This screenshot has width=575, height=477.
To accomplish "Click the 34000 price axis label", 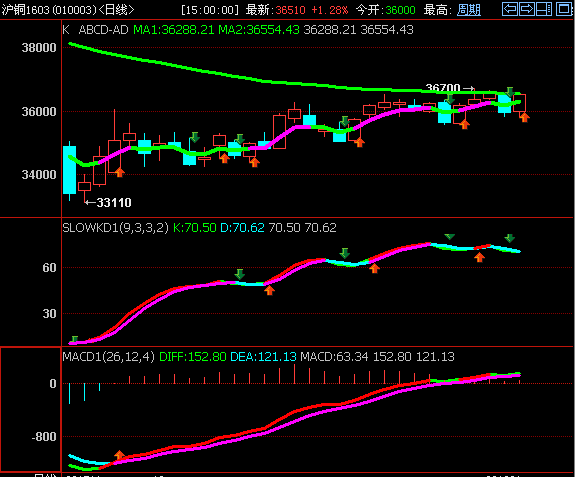I will 39,175.
